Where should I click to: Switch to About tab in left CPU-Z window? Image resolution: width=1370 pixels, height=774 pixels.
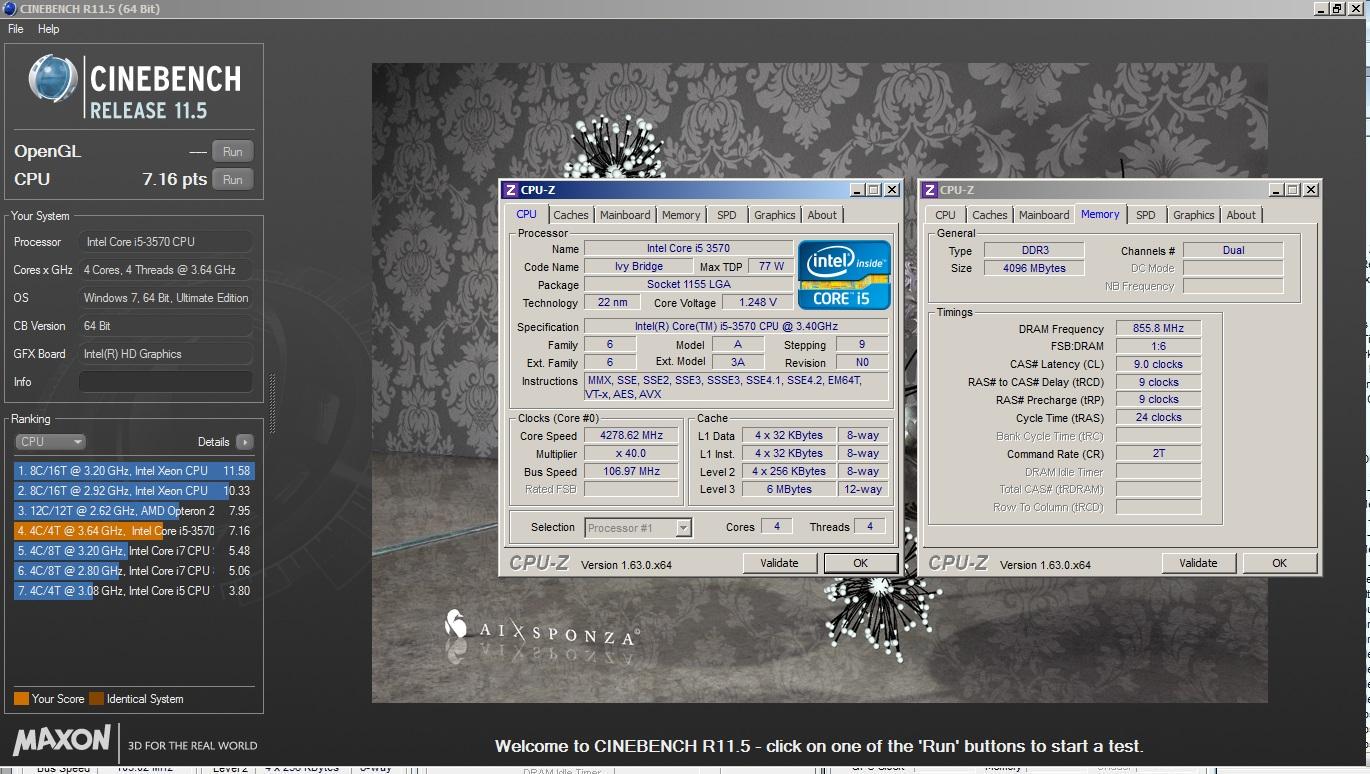coord(822,215)
